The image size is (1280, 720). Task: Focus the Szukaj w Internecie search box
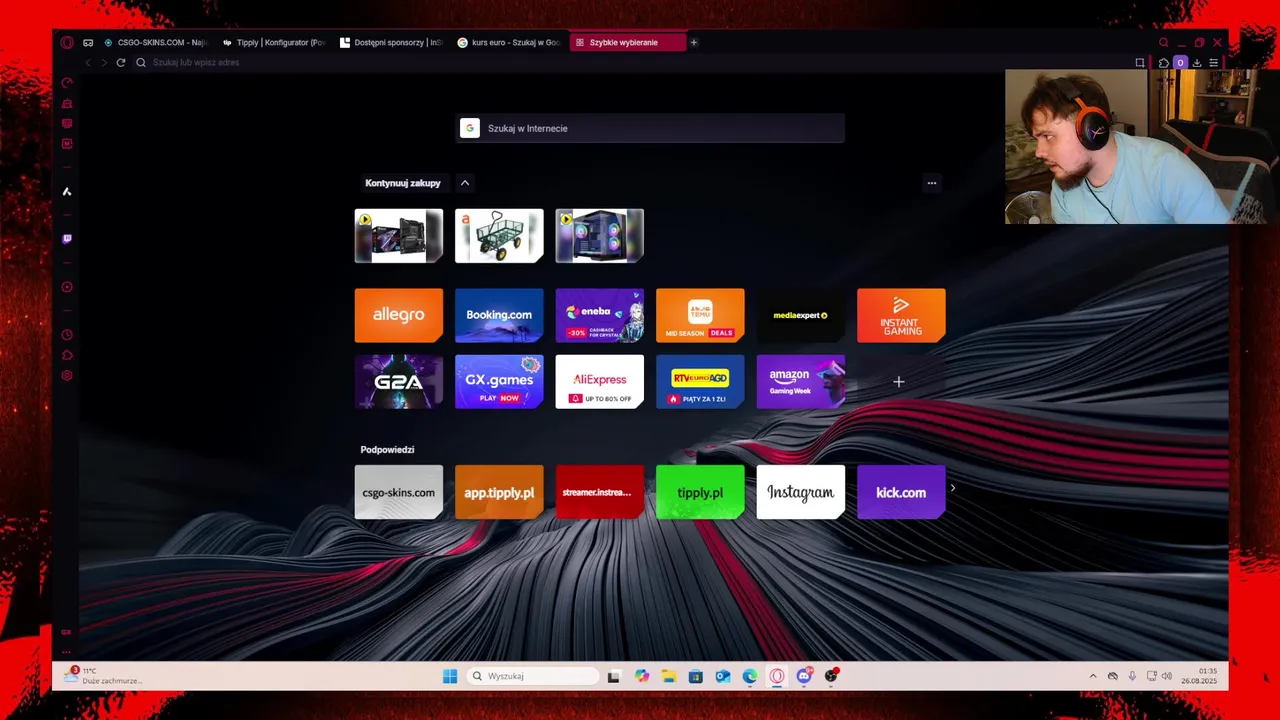(650, 128)
